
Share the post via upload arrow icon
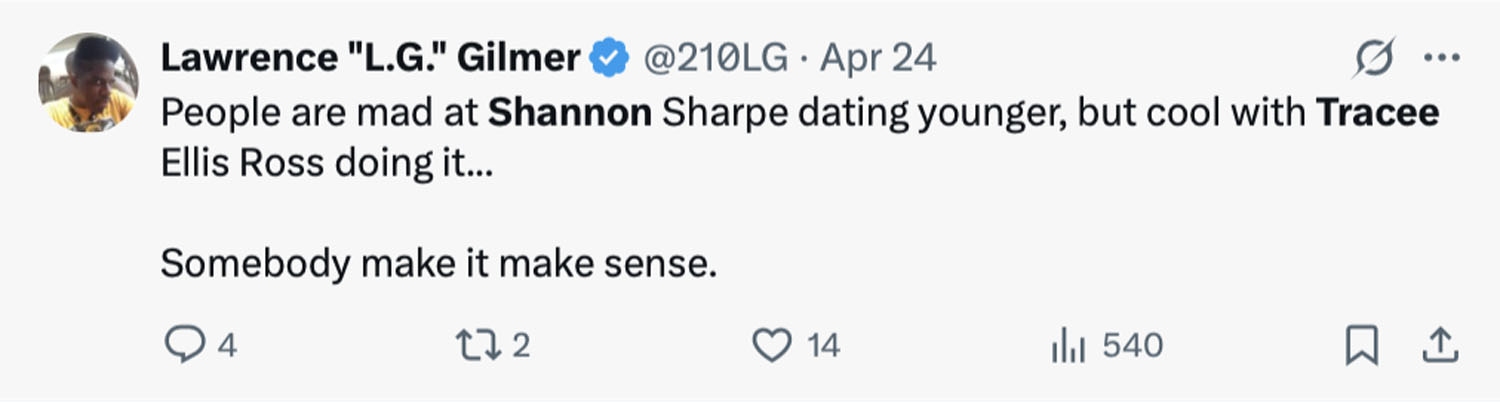(x=1439, y=346)
